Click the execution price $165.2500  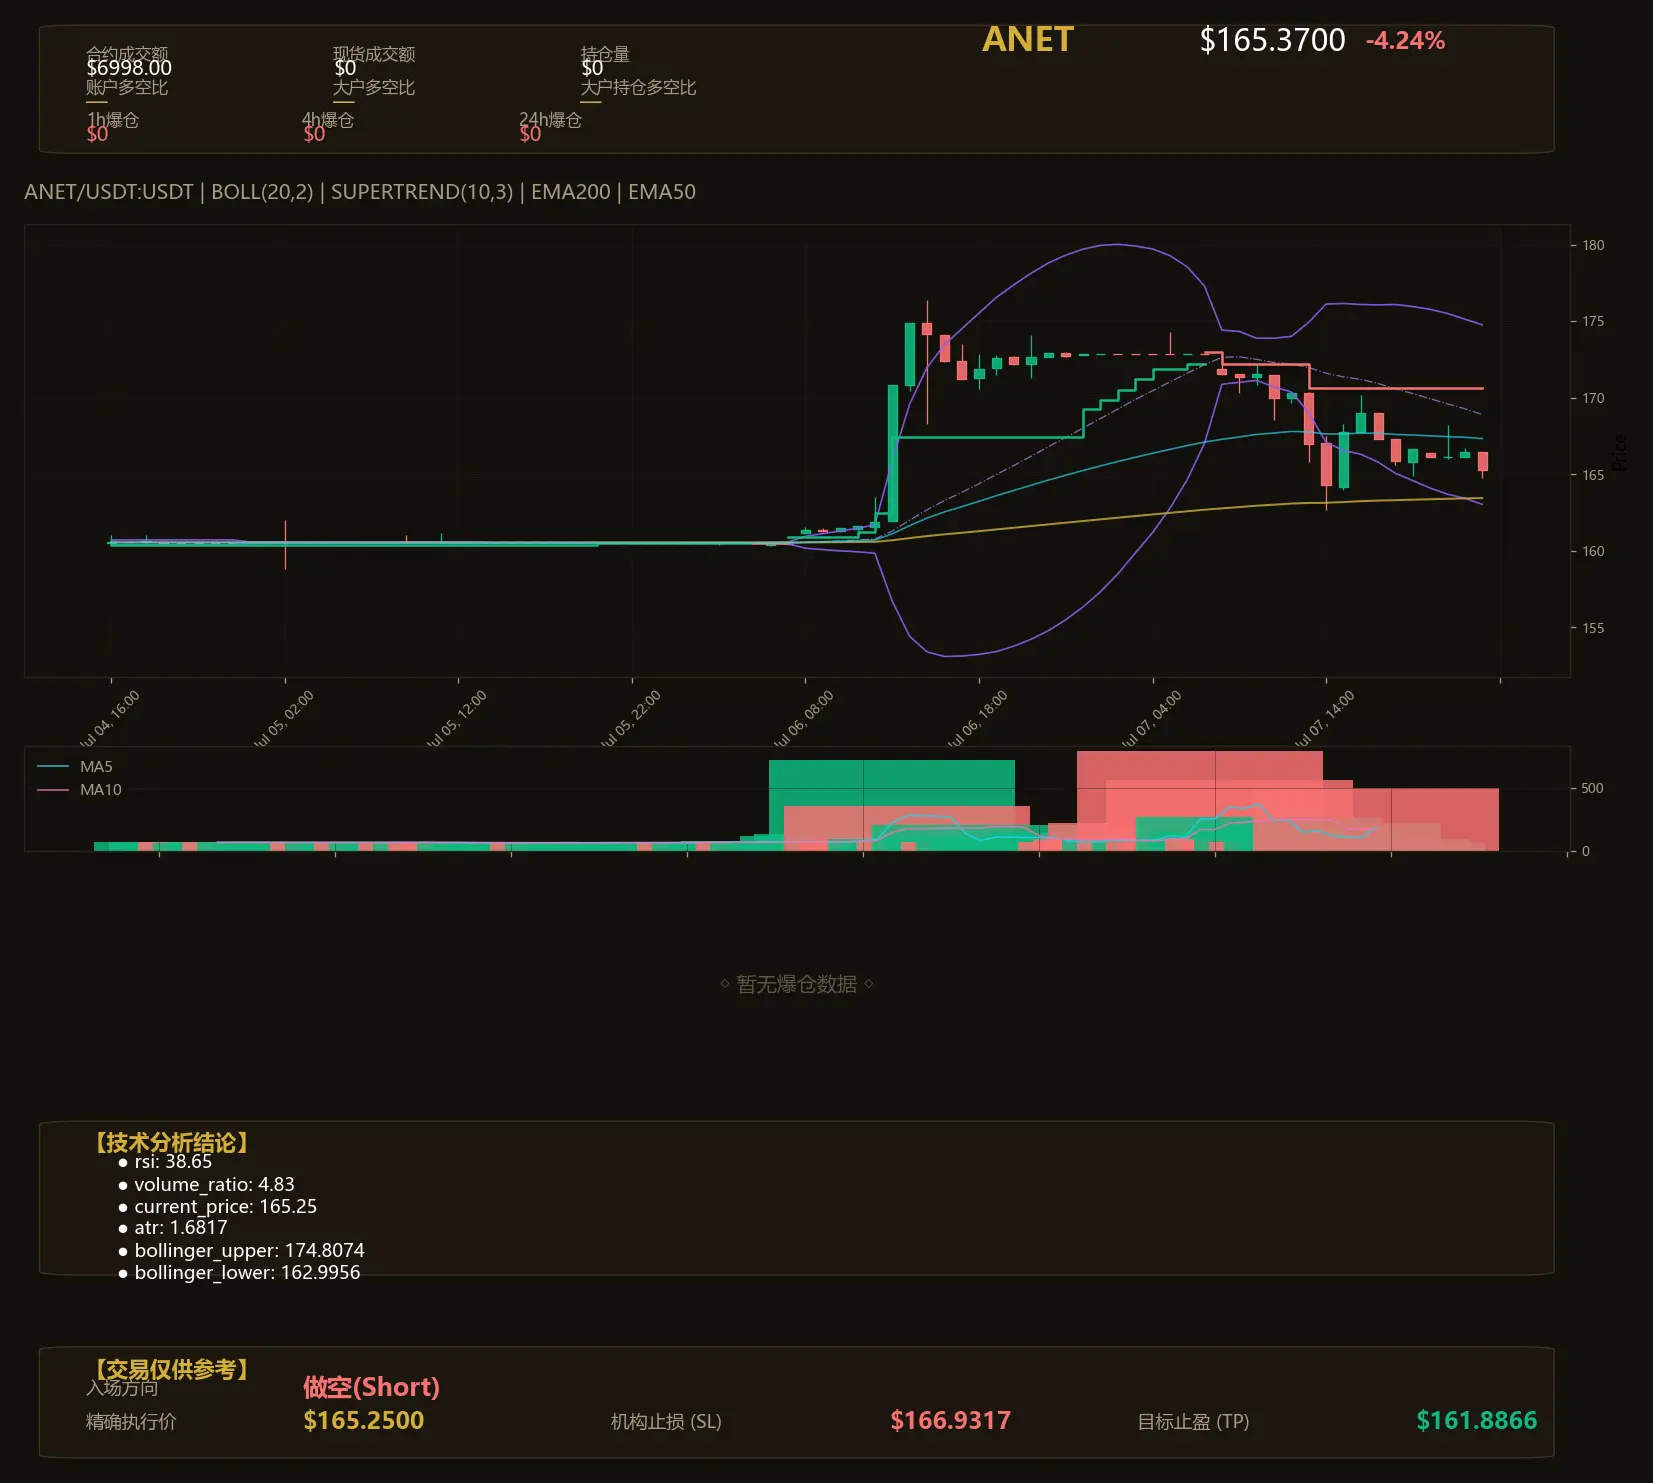(364, 1421)
